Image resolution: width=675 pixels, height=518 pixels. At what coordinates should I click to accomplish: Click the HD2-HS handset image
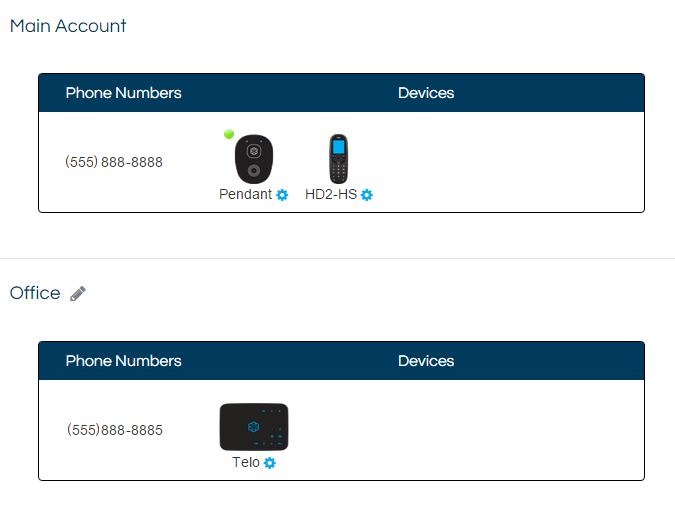[339, 159]
